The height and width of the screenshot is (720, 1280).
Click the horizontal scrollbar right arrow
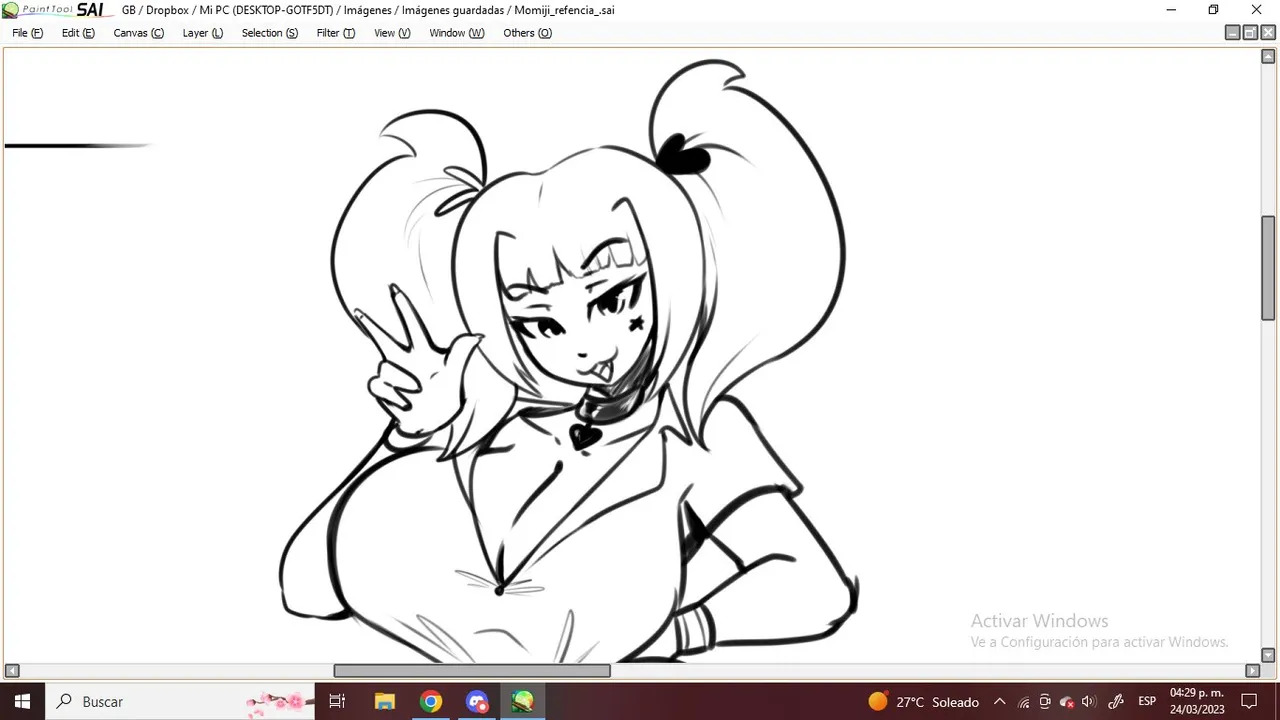[x=1252, y=671]
